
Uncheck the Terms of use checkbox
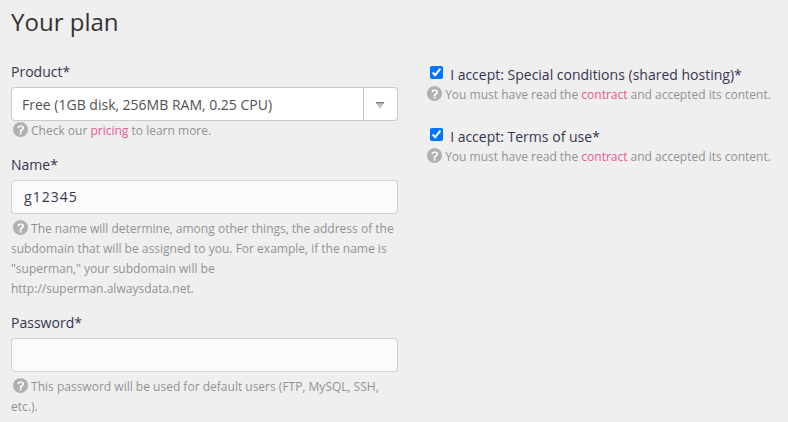[x=436, y=135]
